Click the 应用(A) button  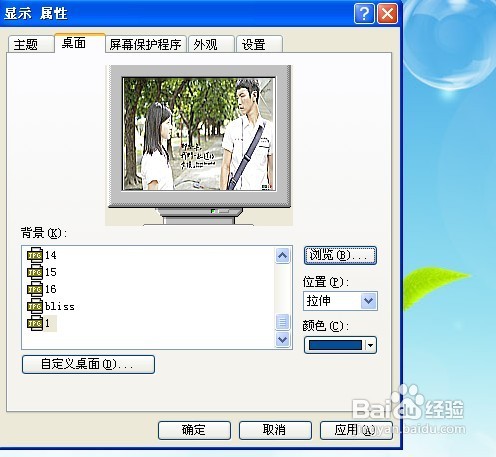coord(356,430)
